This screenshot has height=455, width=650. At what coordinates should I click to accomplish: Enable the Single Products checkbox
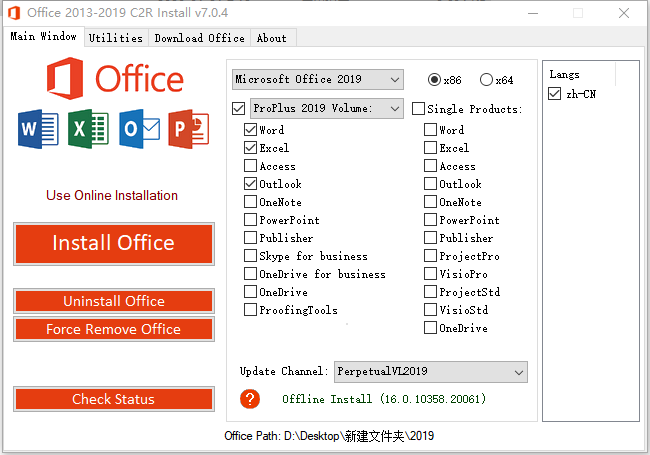[418, 109]
